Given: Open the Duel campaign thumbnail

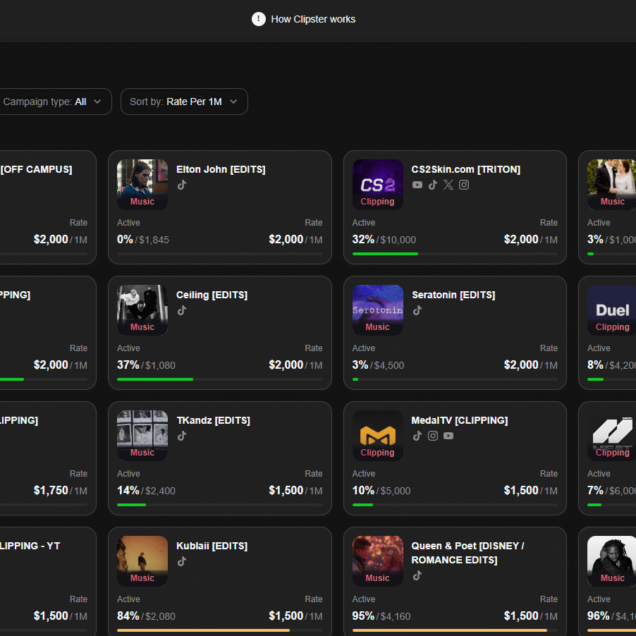Looking at the screenshot, I should 612,310.
